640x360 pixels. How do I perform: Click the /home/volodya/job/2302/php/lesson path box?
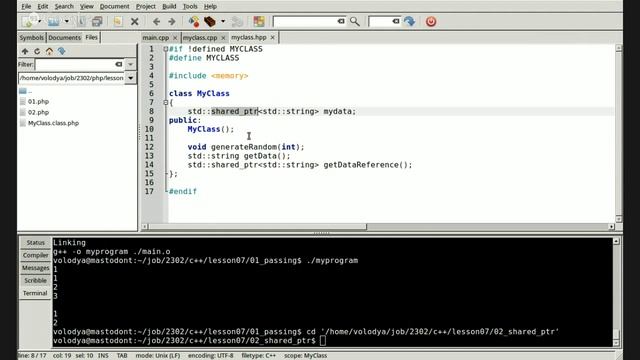click(x=71, y=78)
